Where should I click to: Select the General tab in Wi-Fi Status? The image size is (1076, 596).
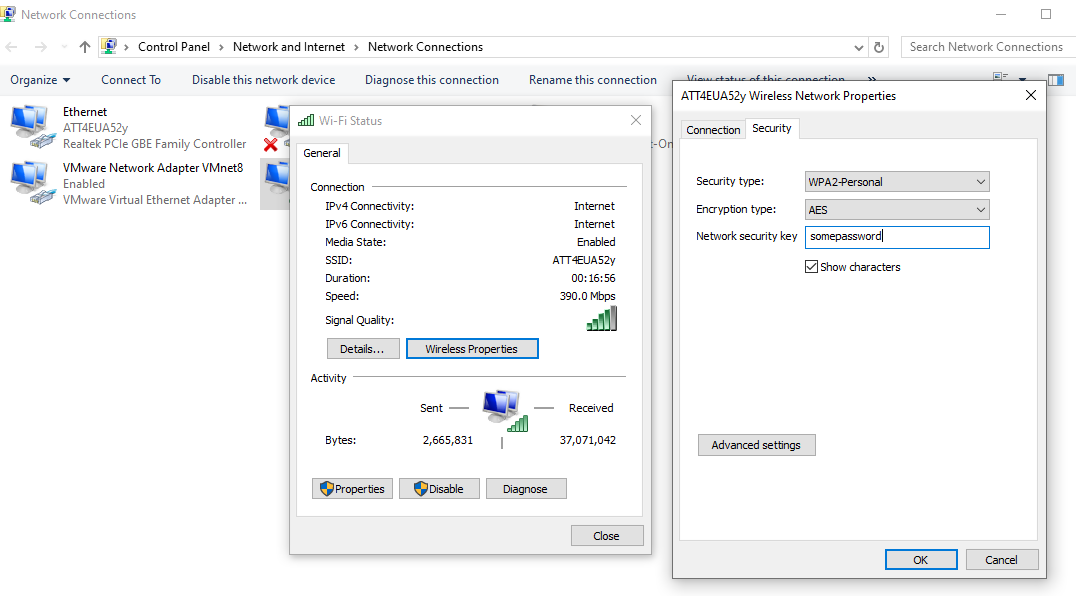click(322, 153)
